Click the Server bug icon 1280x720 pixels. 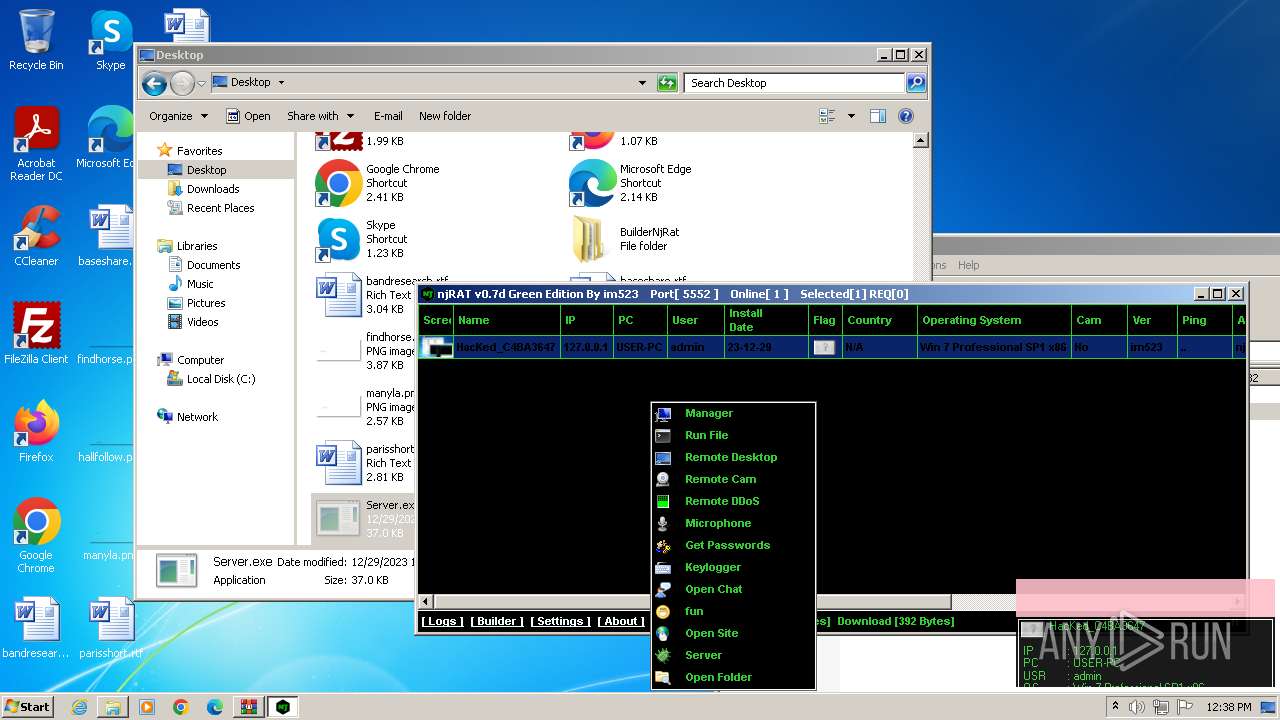click(663, 655)
